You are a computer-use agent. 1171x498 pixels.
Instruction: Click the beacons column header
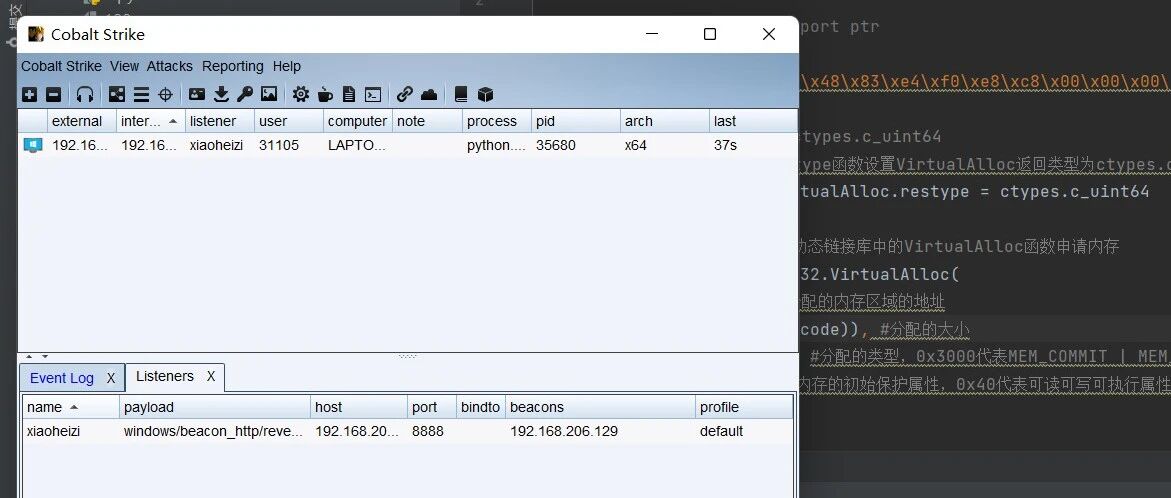click(x=600, y=408)
